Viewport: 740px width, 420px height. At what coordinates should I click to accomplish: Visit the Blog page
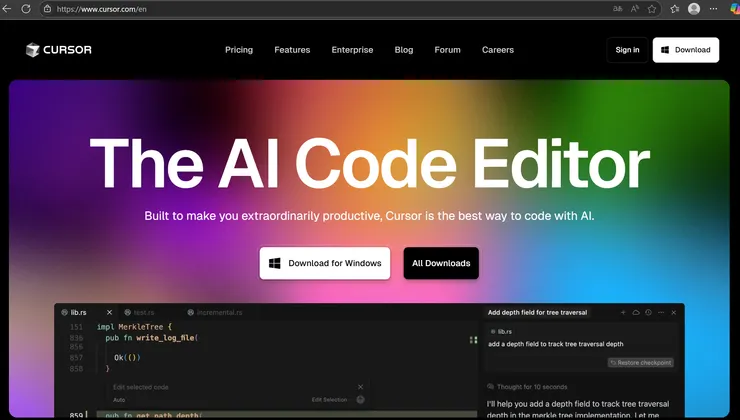[x=404, y=50]
